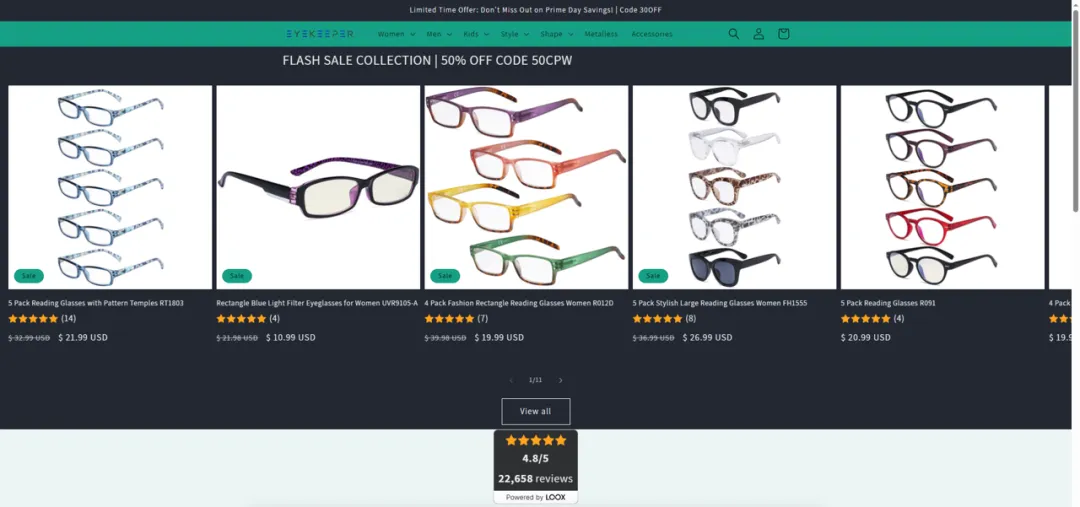This screenshot has height=507, width=1080.
Task: Click the $ 19.99 USD price of R012D
Action: [499, 338]
